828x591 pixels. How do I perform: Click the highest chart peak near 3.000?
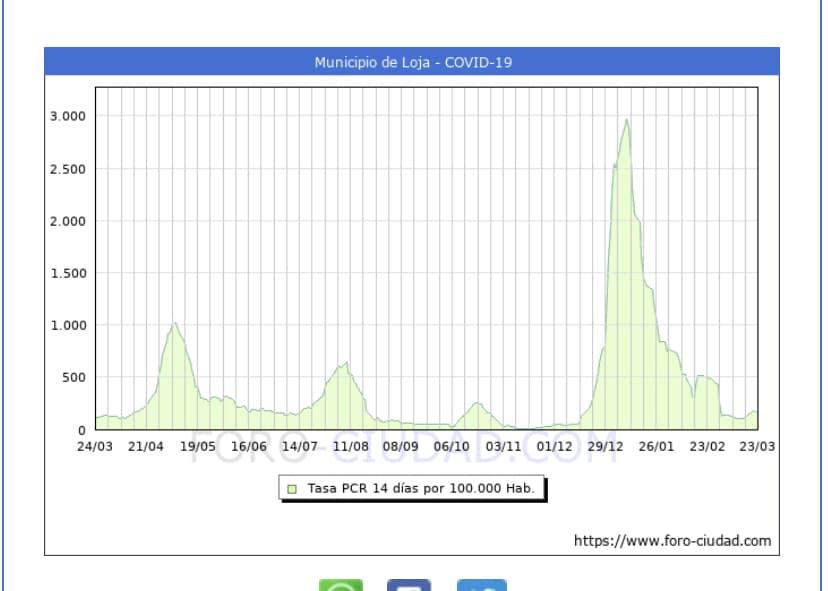[627, 121]
